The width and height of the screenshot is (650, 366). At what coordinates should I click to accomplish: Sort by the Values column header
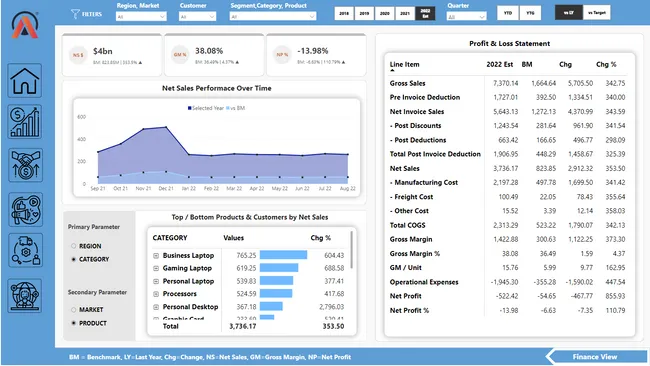pos(233,238)
